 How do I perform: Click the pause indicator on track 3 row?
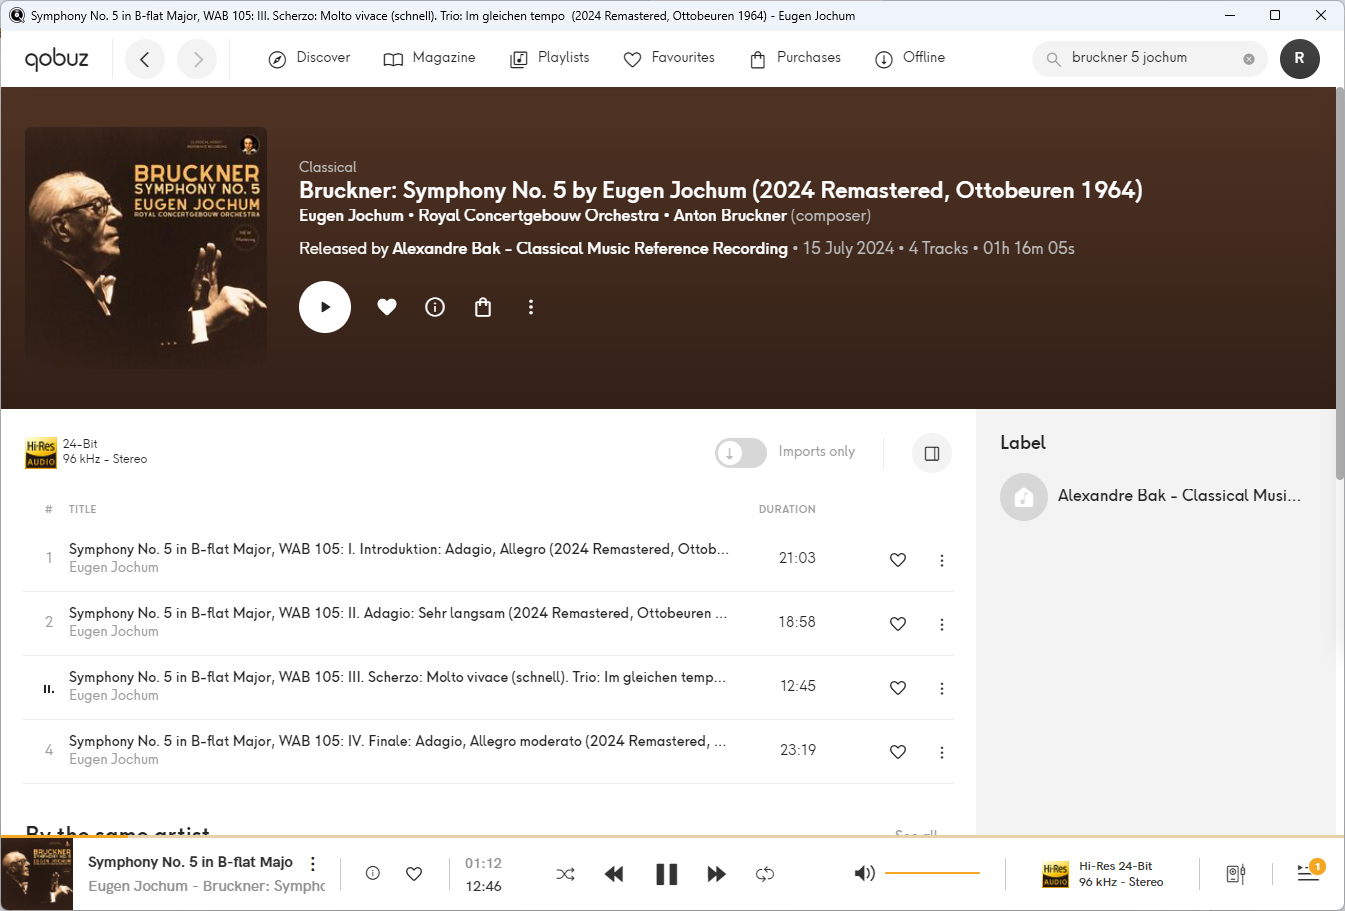pos(48,688)
